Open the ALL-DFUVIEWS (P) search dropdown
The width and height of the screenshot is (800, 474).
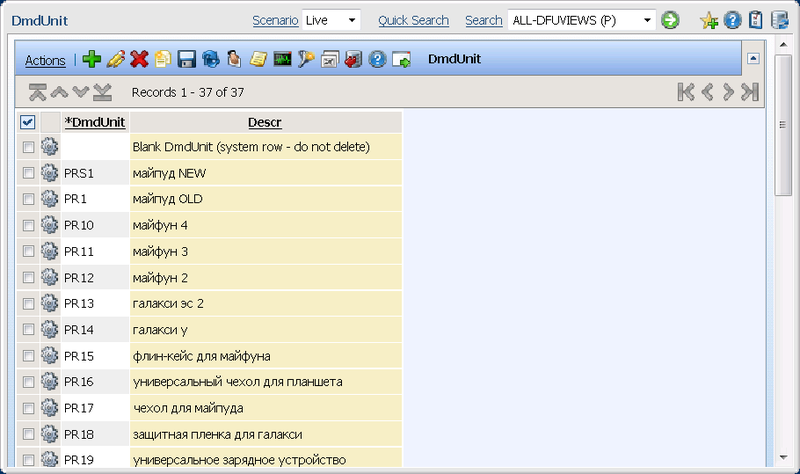coord(582,20)
